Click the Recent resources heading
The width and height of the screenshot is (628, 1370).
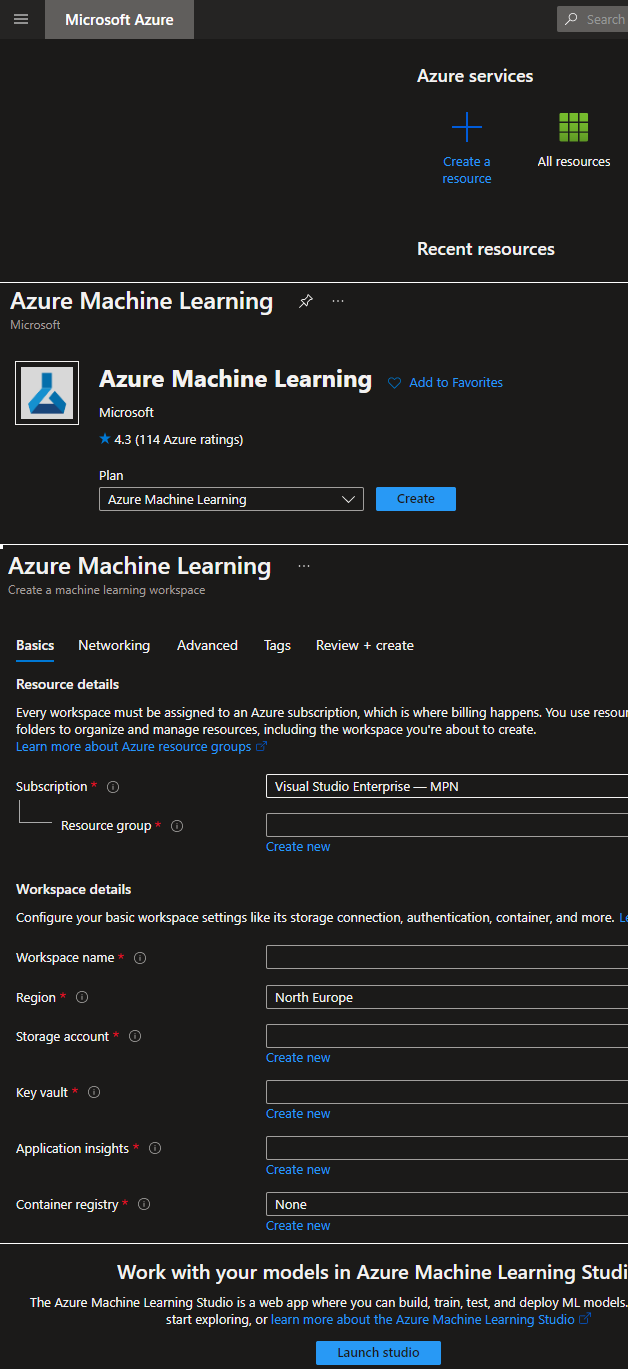(486, 249)
